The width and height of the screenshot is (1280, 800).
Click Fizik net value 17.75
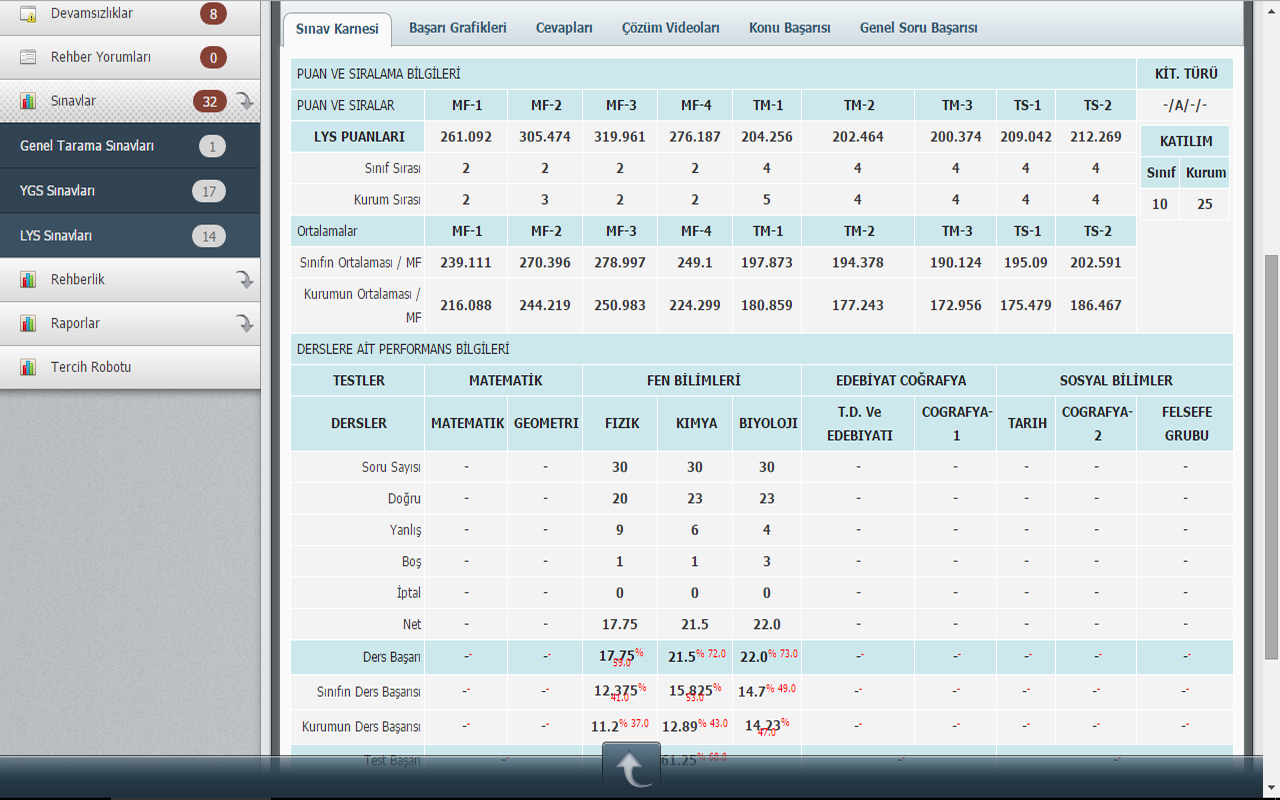[x=620, y=625]
